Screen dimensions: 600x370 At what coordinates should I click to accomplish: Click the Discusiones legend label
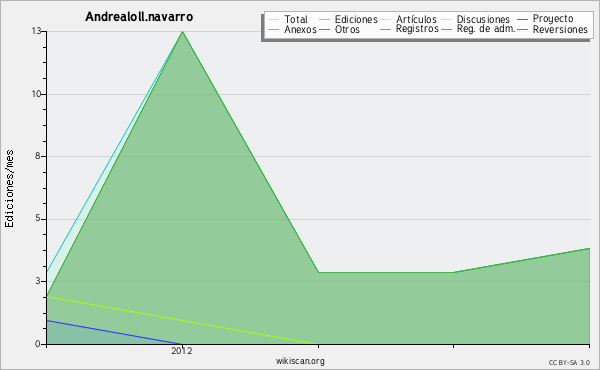(483, 19)
